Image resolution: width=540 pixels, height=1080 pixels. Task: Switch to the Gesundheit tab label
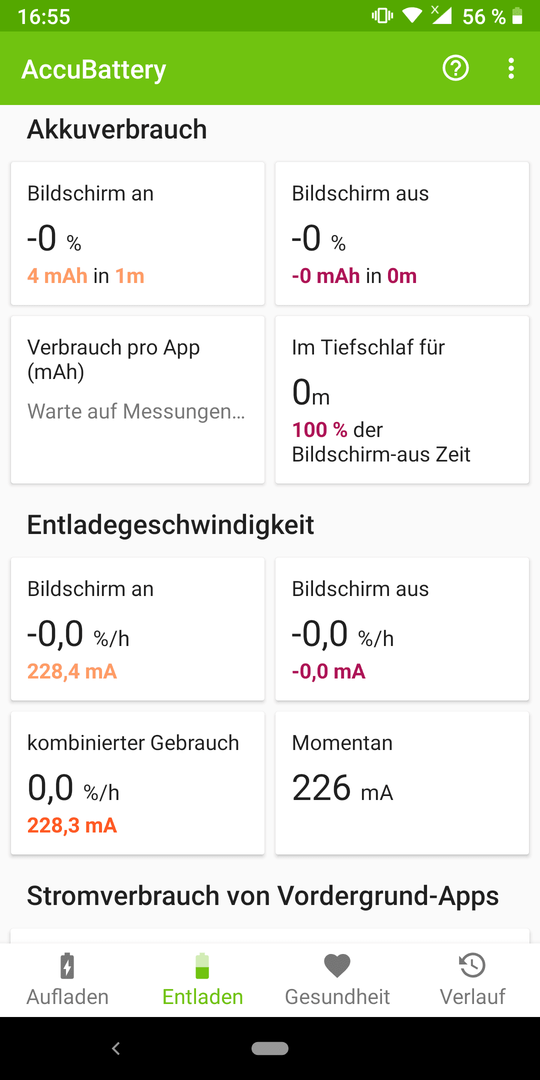[338, 997]
